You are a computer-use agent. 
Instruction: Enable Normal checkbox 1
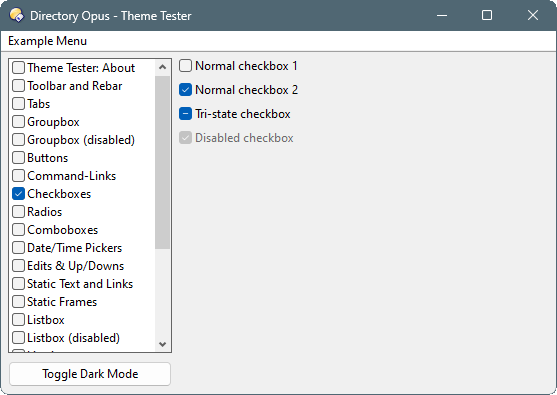pyautogui.click(x=185, y=66)
